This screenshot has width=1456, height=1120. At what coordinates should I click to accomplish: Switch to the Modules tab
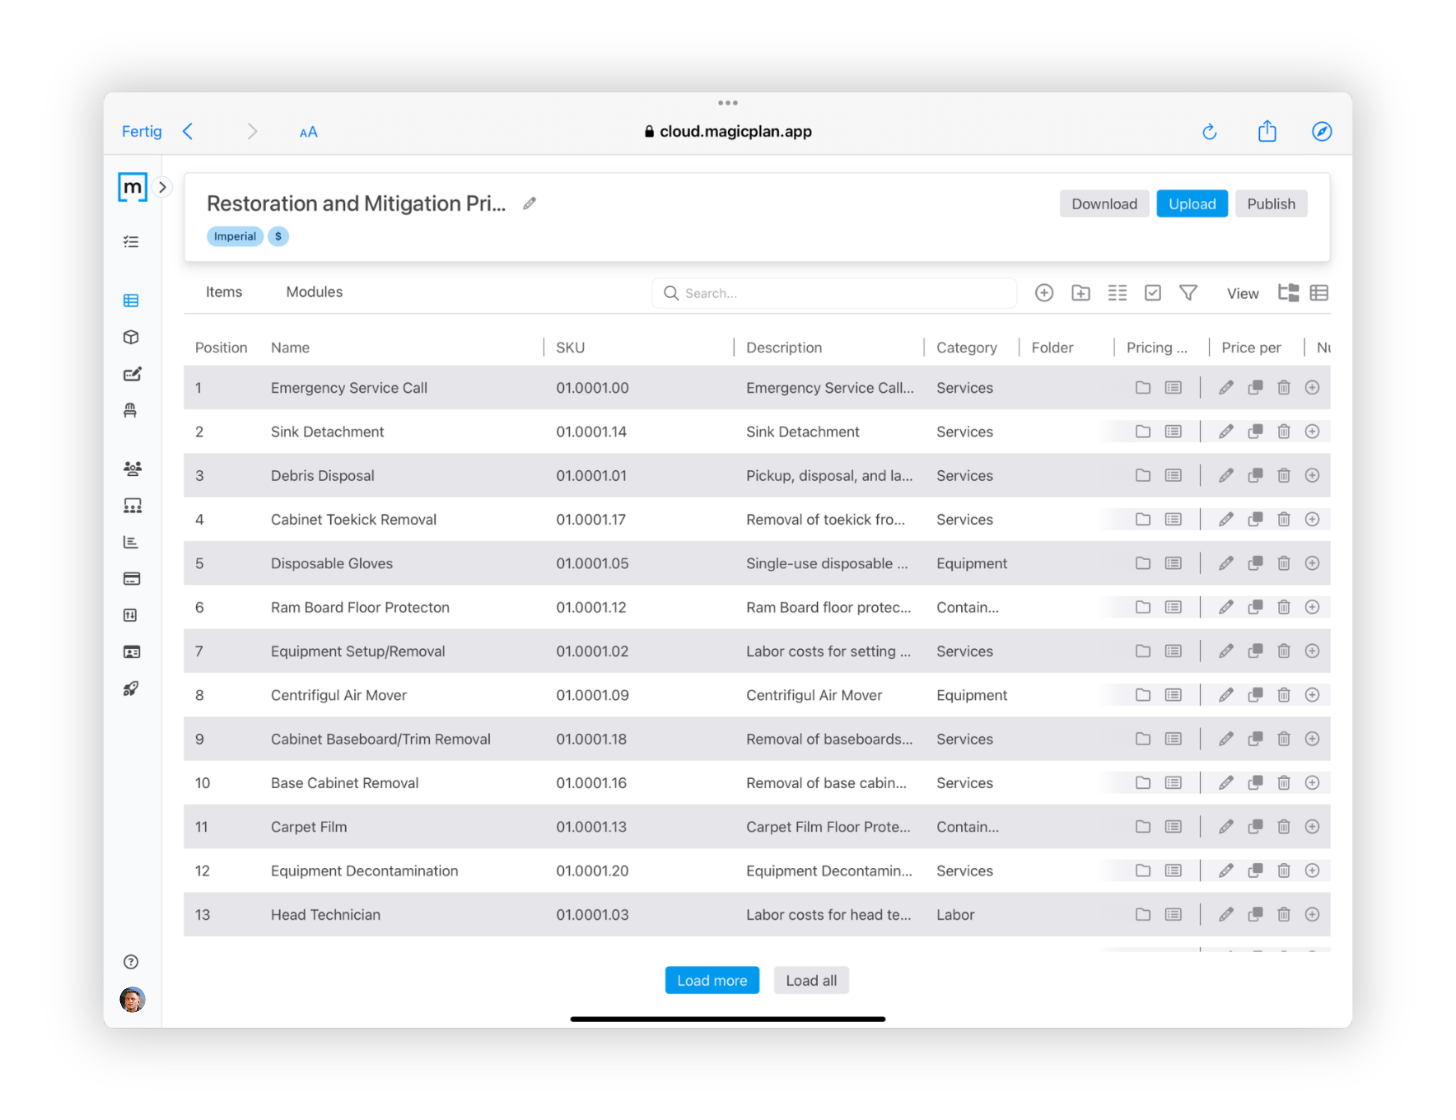pyautogui.click(x=314, y=291)
